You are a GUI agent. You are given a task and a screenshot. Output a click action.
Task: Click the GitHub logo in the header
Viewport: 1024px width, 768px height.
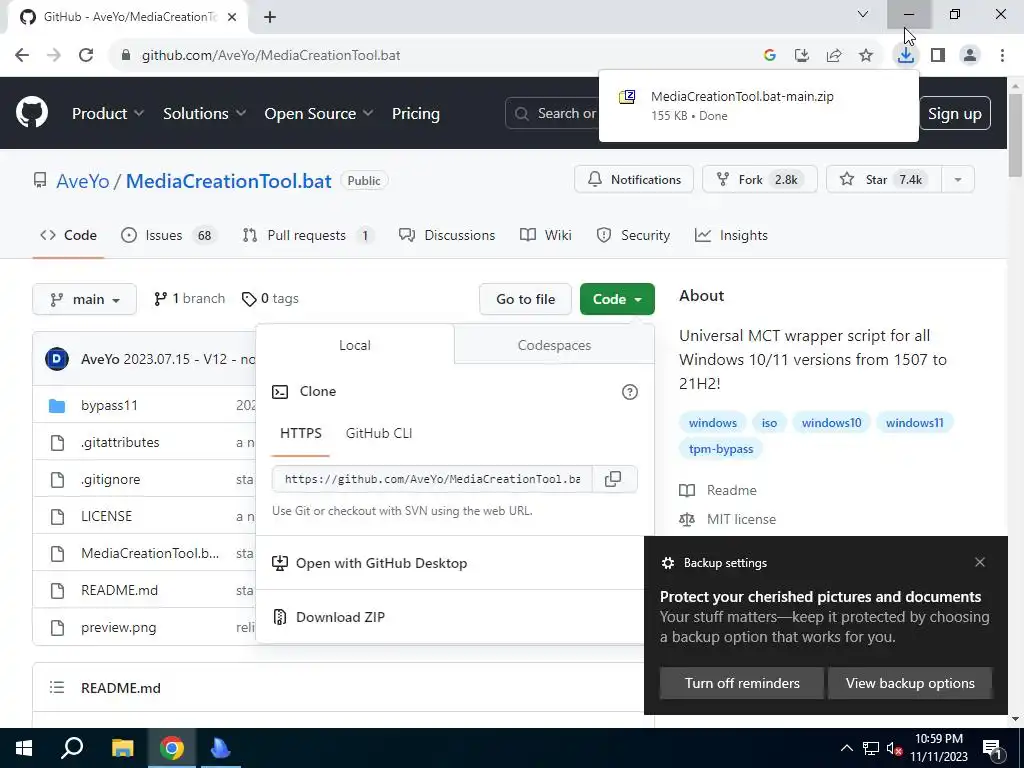(32, 113)
